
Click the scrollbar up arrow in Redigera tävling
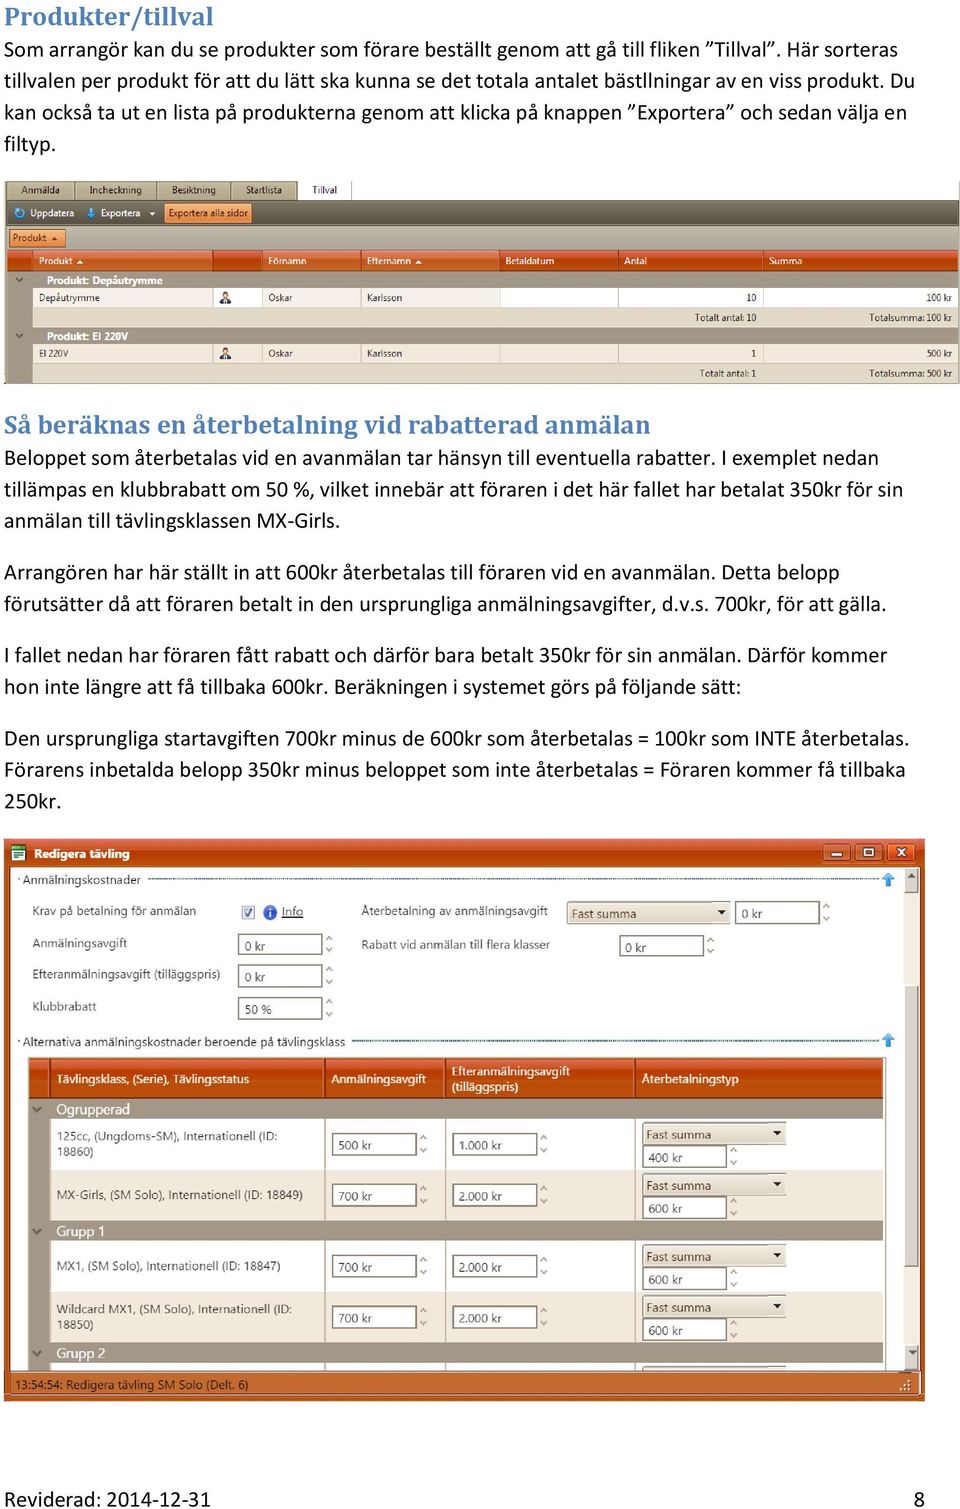(x=911, y=876)
